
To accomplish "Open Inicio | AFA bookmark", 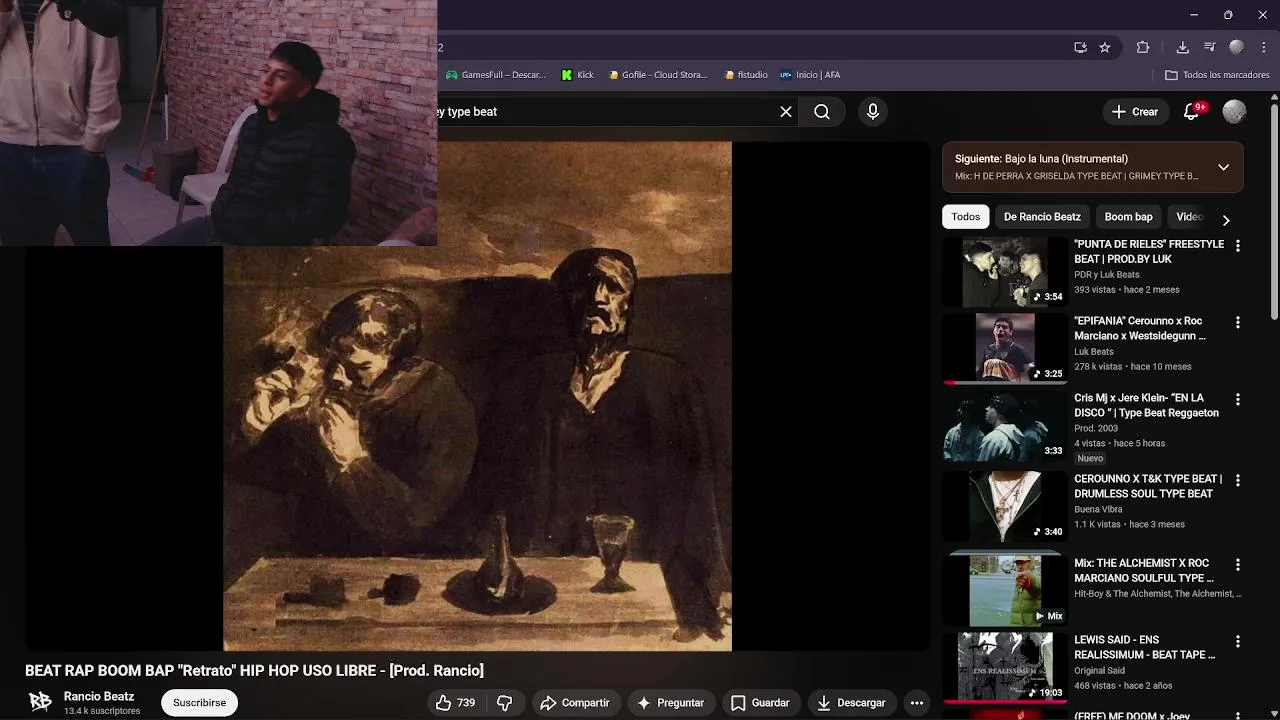I will [x=810, y=75].
